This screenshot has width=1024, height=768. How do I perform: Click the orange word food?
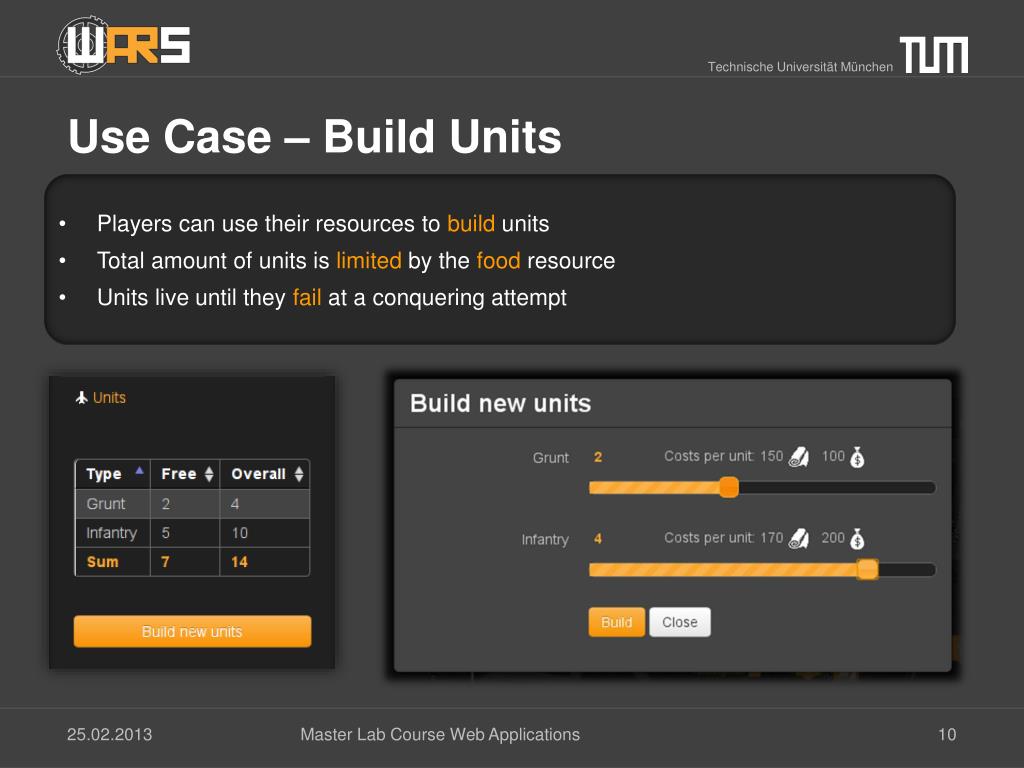tap(498, 261)
